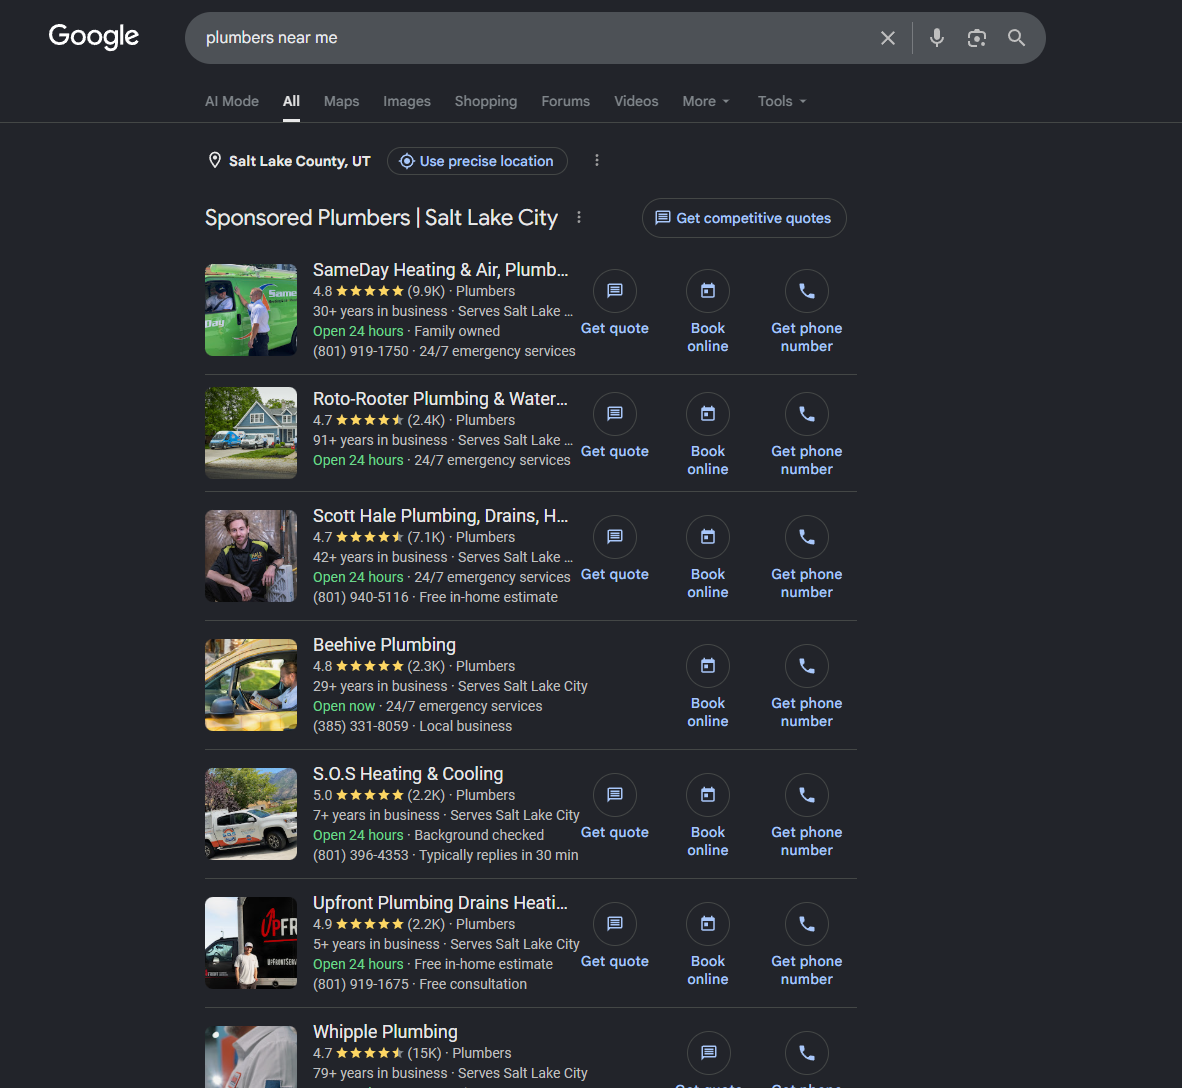1182x1088 pixels.
Task: Click Get competitive quotes button
Action: pyautogui.click(x=744, y=218)
